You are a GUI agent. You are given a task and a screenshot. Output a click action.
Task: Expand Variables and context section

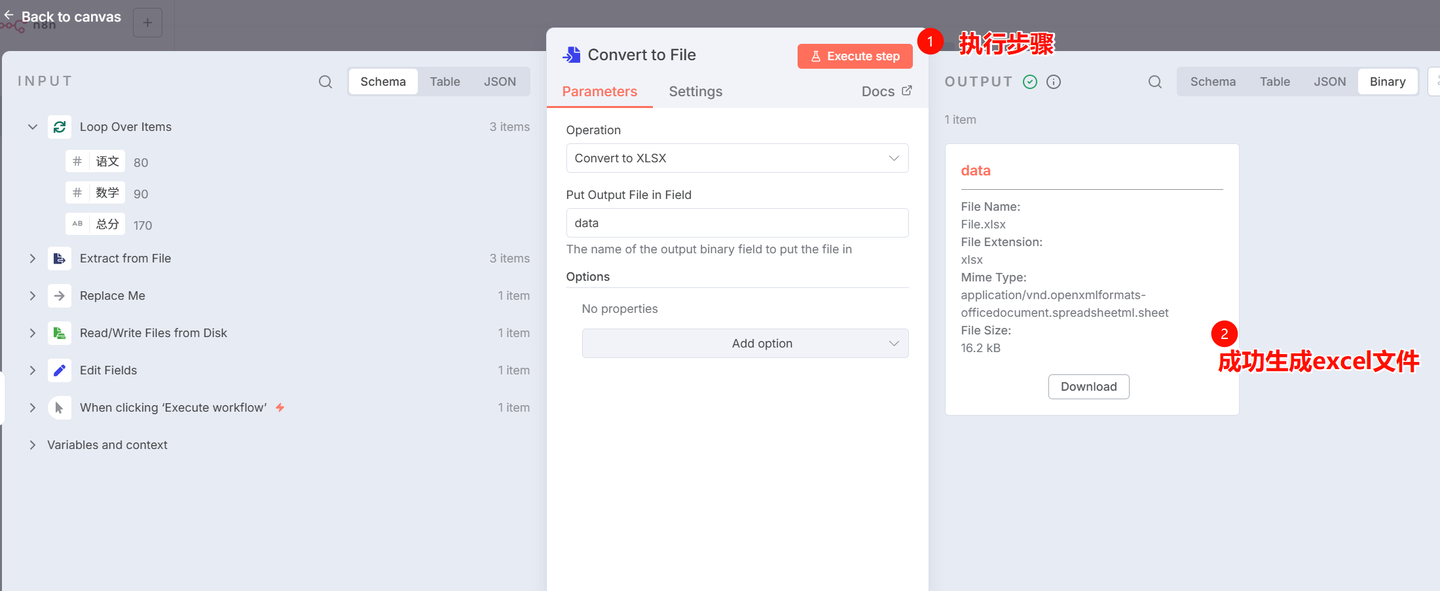33,445
